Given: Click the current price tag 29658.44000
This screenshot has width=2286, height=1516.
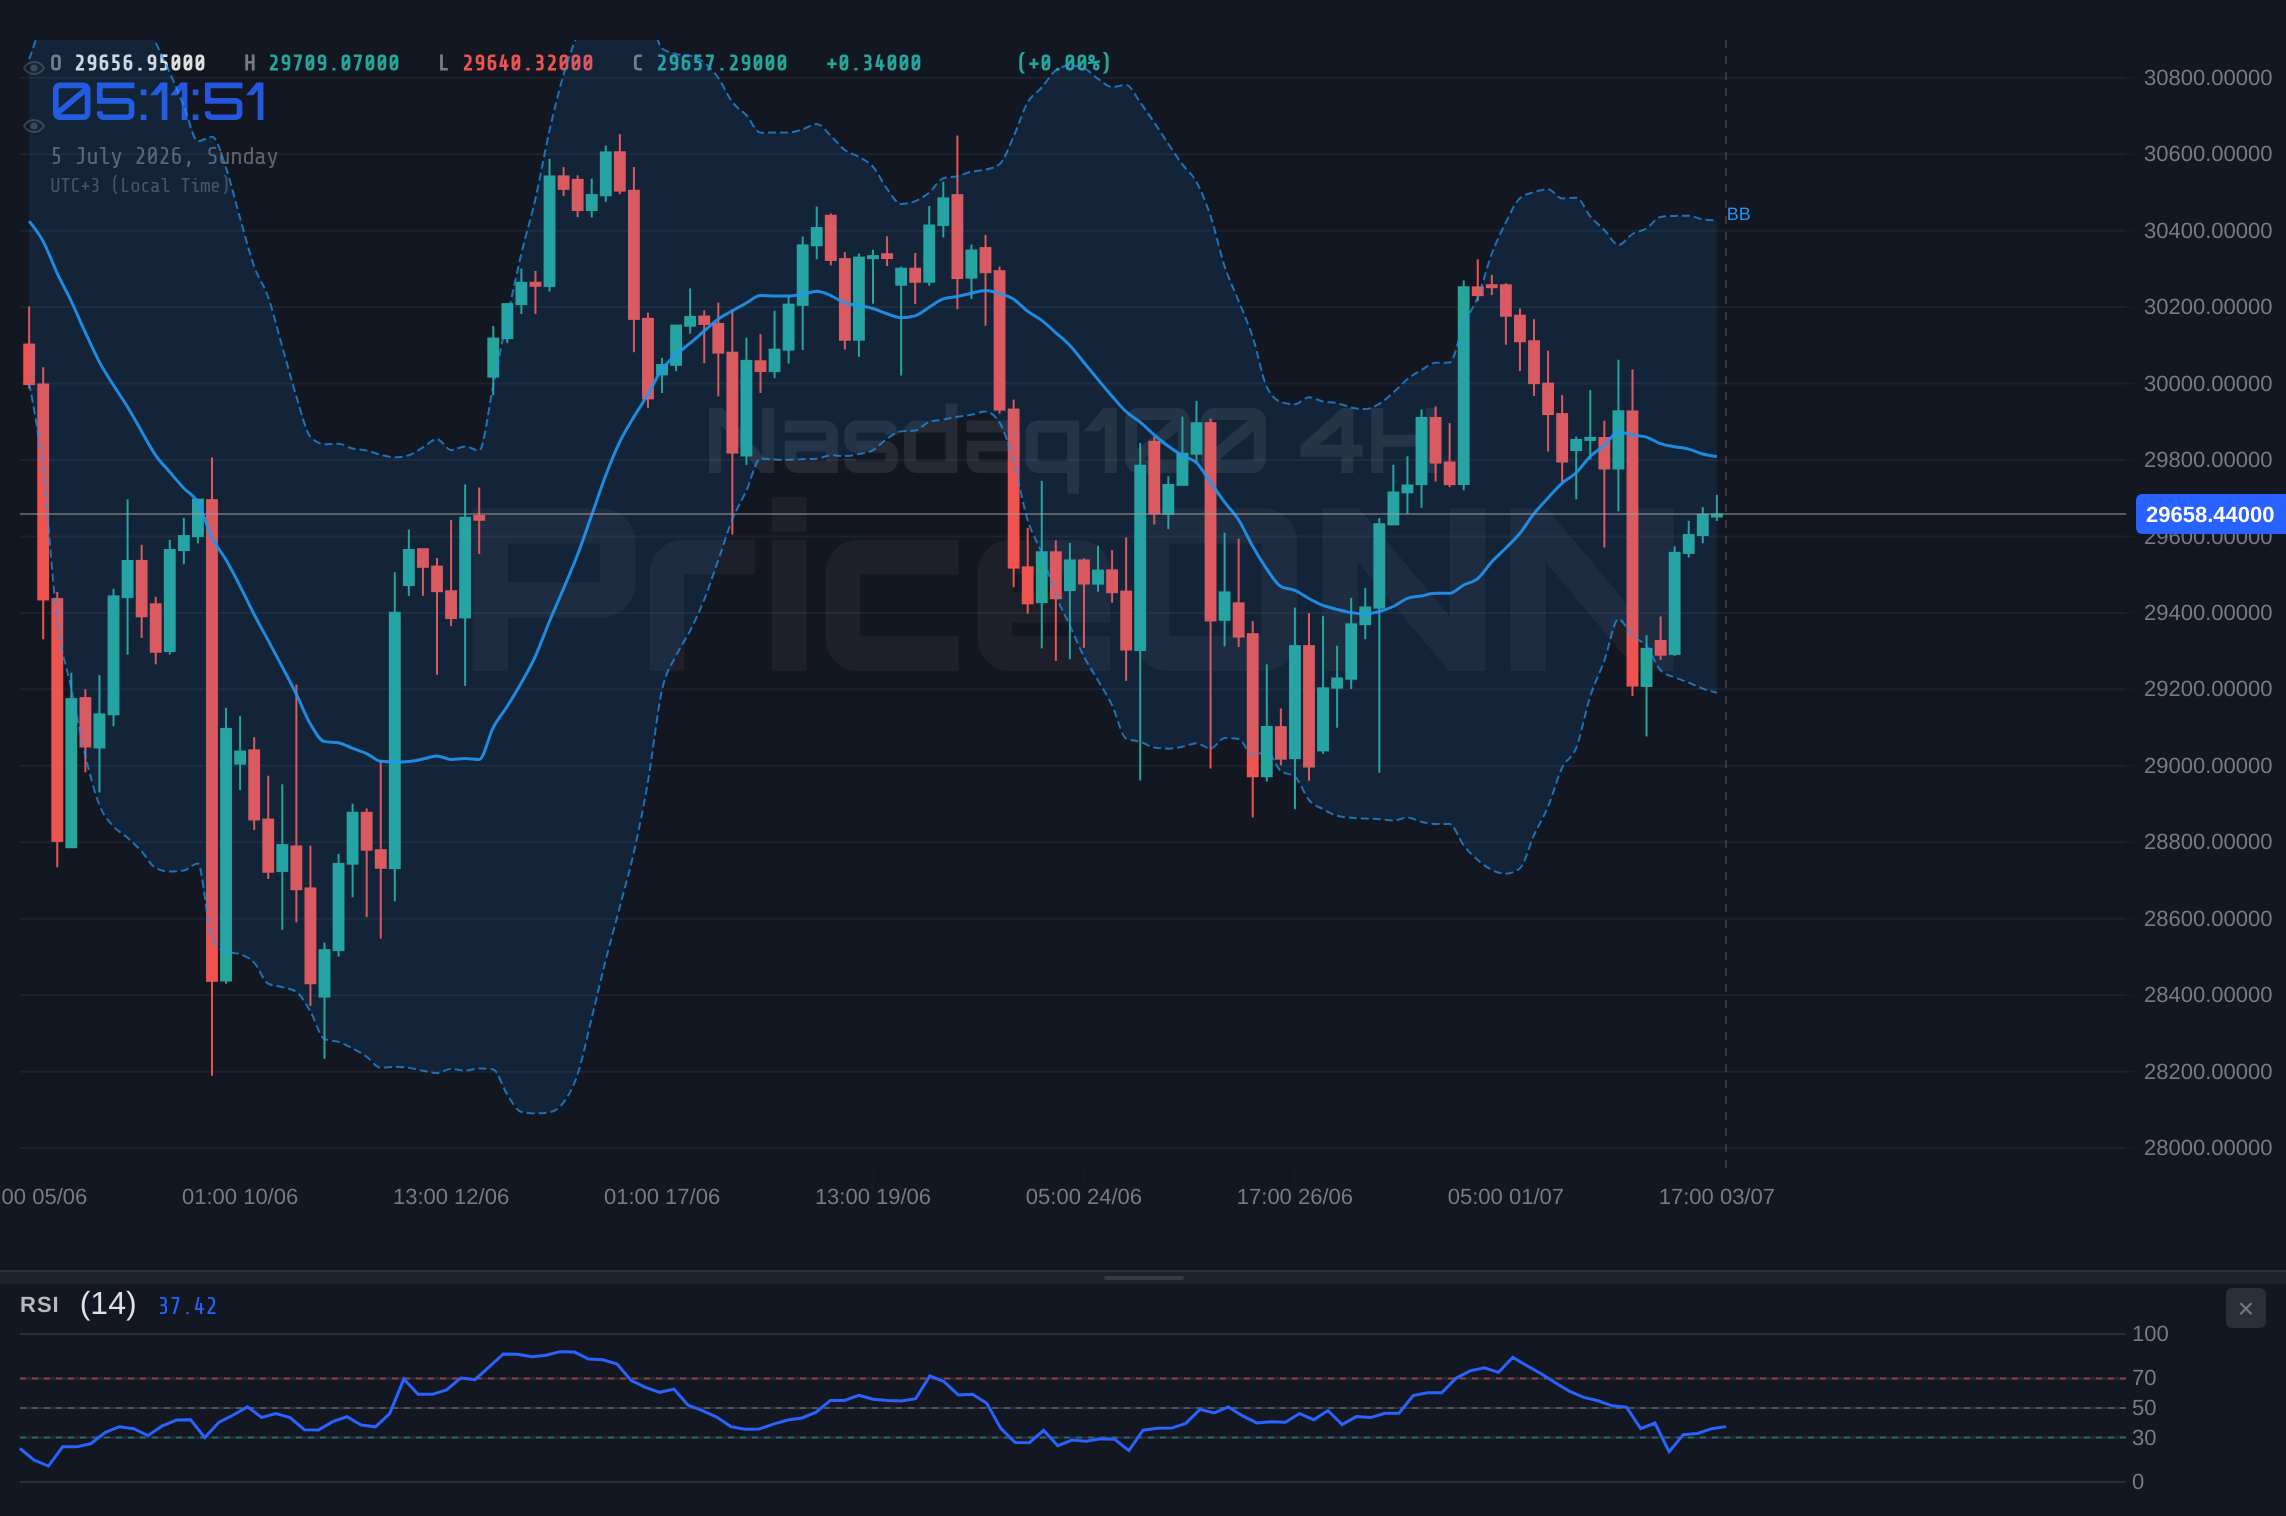Looking at the screenshot, I should [x=2210, y=514].
